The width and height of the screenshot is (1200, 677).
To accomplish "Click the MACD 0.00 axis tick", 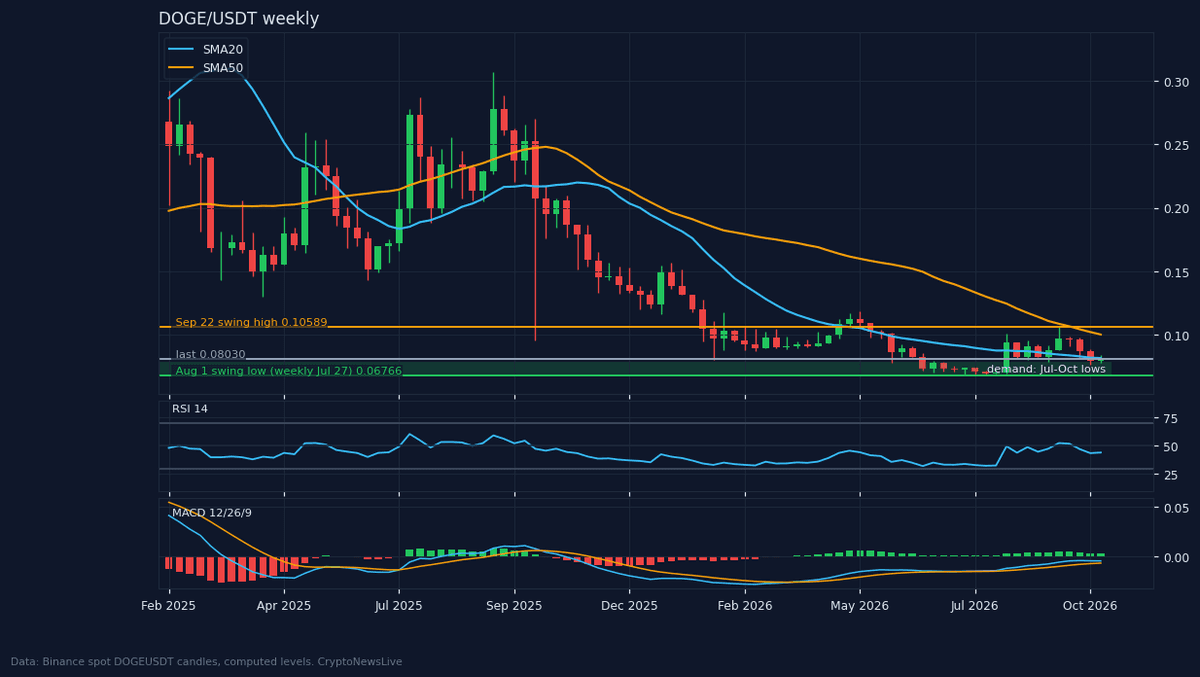I will (x=1175, y=558).
